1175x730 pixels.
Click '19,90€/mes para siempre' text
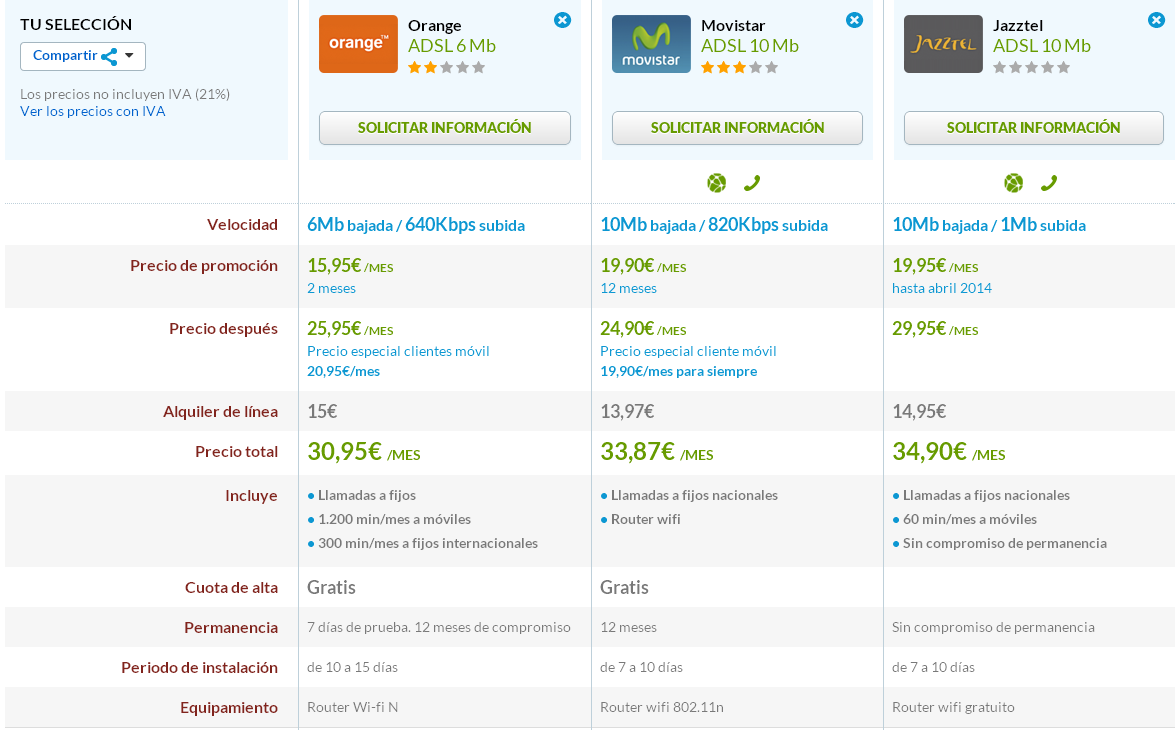[678, 371]
